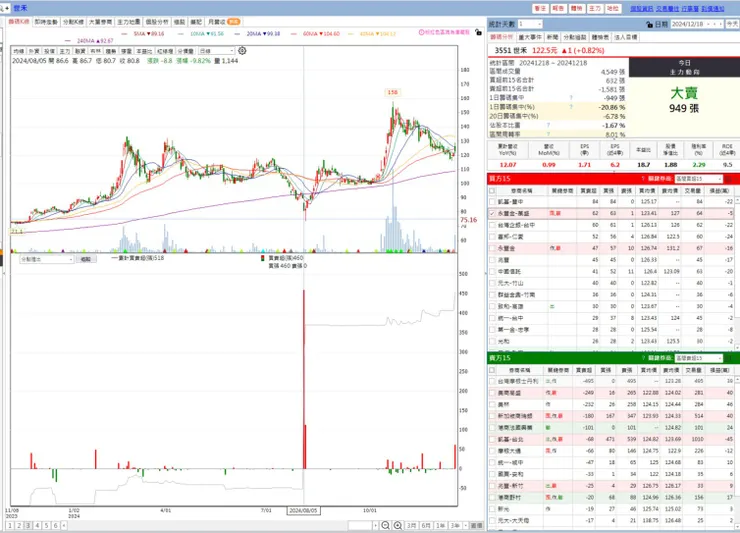Image resolution: width=740 pixels, height=533 pixels.
Task: Open the 賣方15 關鍵券商 dropdown
Action: click(698, 358)
